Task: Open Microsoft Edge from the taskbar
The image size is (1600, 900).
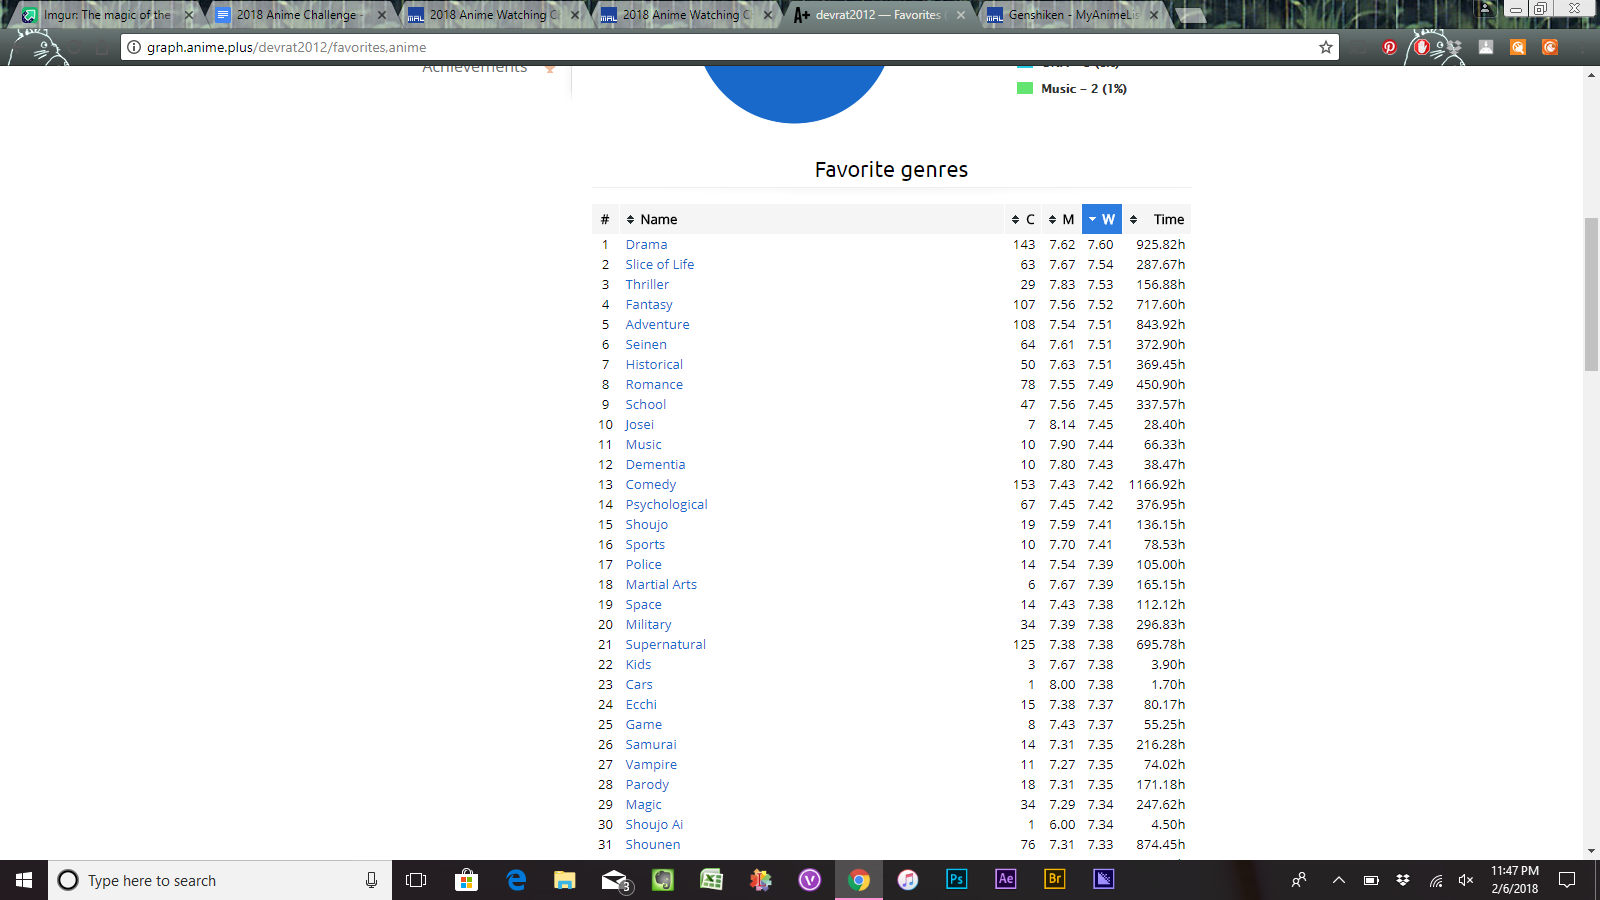Action: tap(516, 880)
